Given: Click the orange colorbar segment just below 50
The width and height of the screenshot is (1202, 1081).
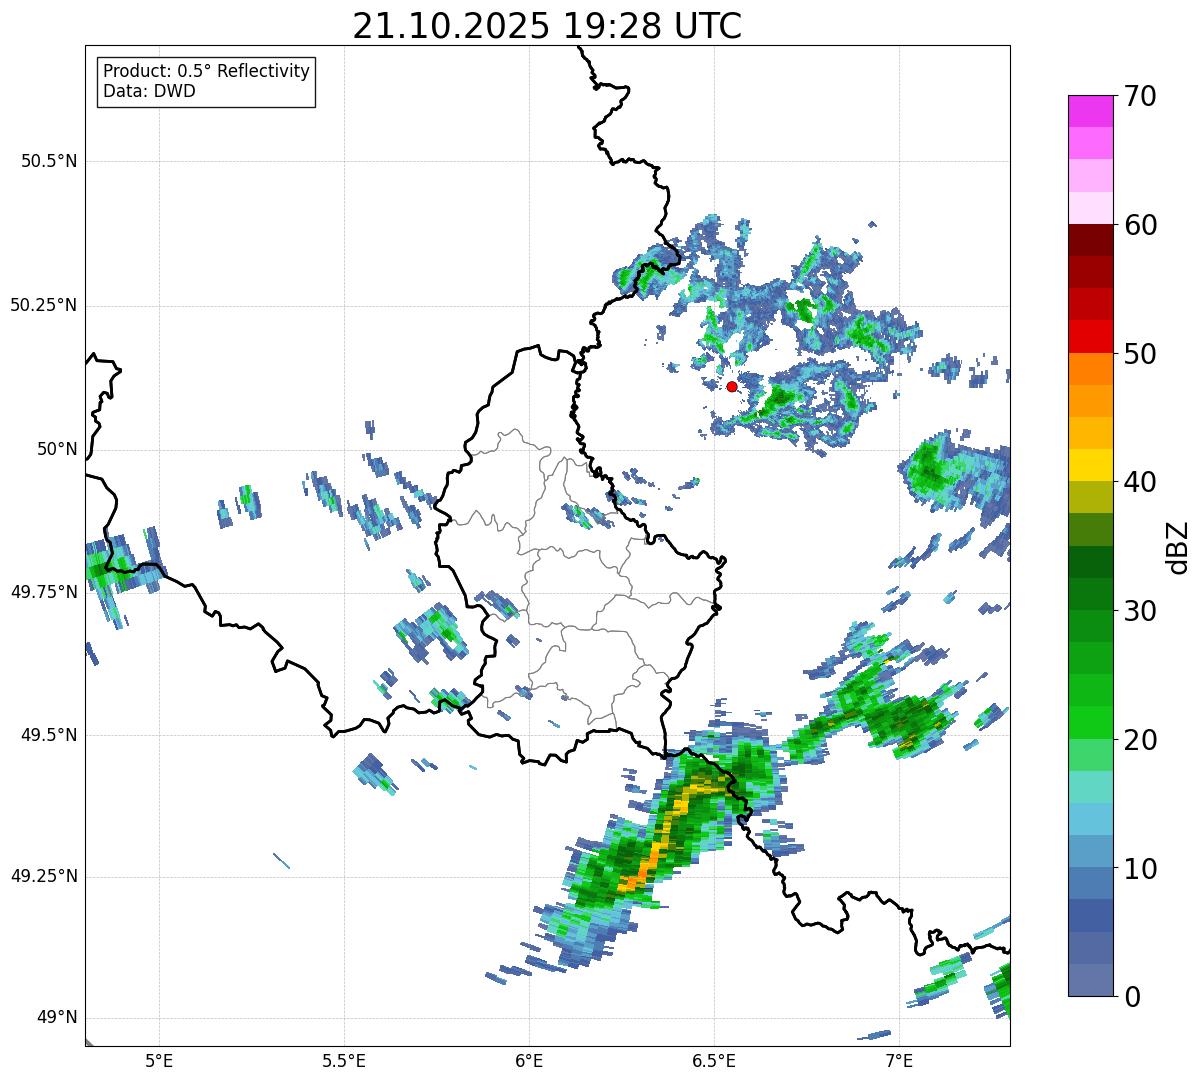Looking at the screenshot, I should [x=1090, y=369].
